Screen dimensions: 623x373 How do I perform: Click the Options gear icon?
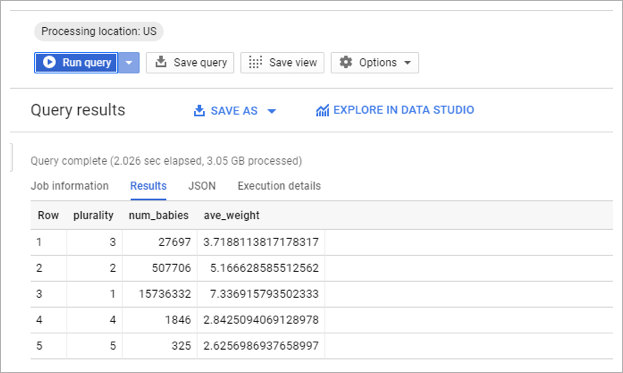click(x=346, y=62)
